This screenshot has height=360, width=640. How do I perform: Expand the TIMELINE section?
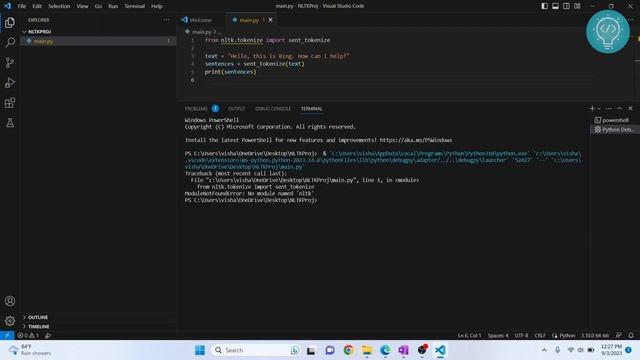point(98,327)
